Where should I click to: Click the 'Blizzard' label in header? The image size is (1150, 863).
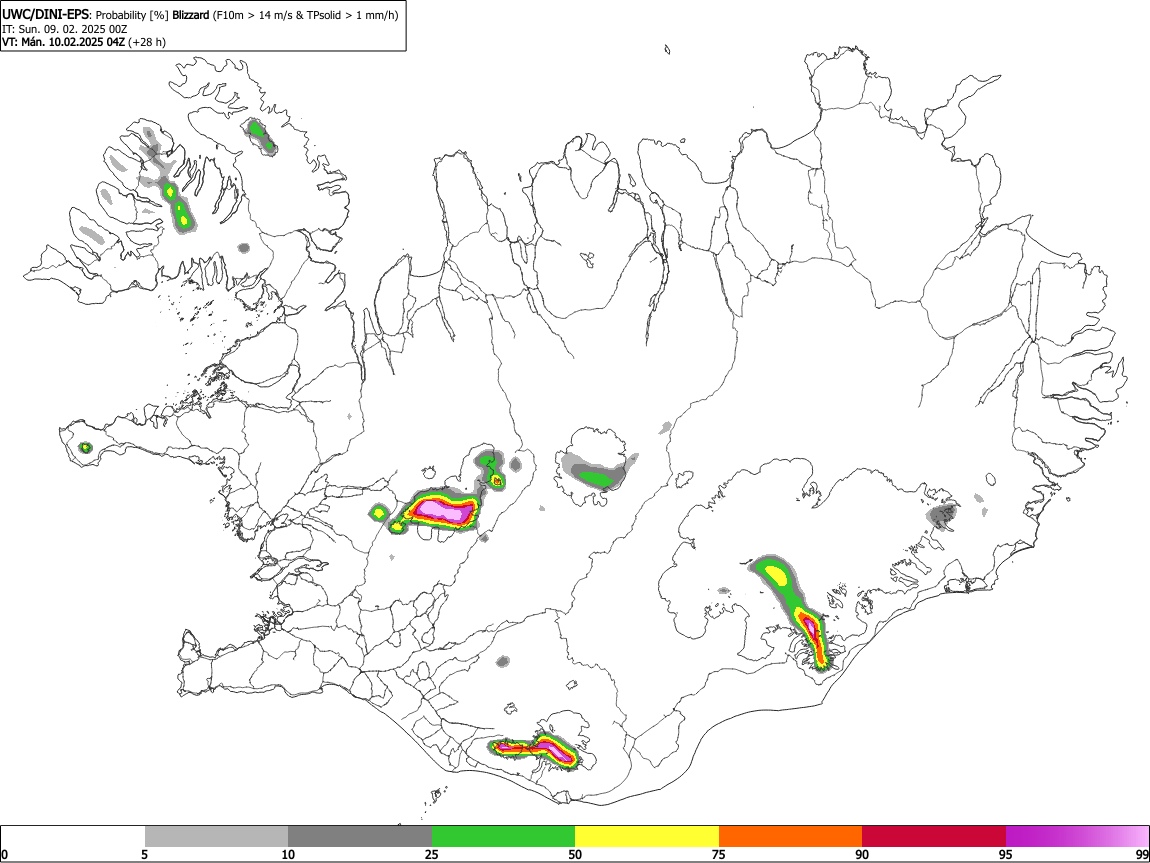(191, 15)
